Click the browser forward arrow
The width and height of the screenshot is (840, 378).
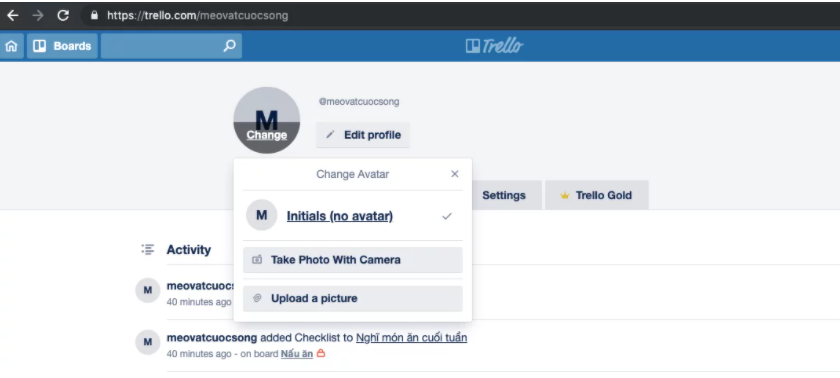pyautogui.click(x=38, y=16)
